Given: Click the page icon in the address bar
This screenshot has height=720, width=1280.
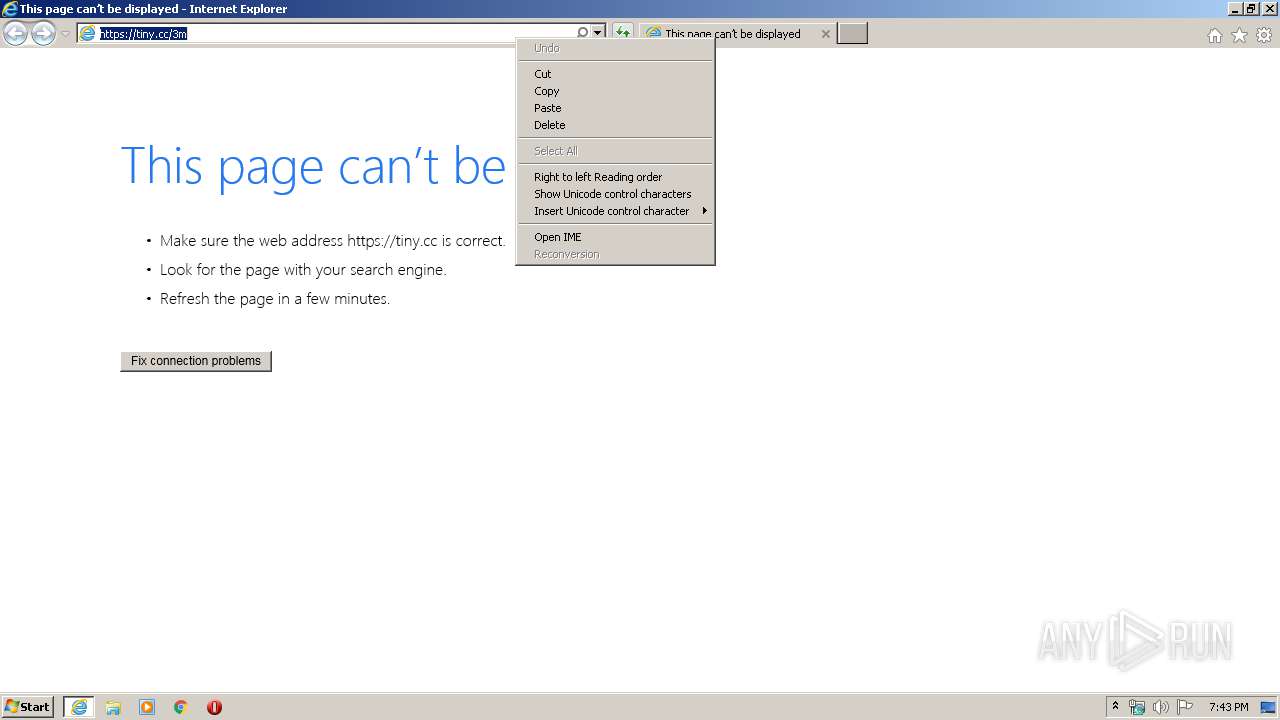Looking at the screenshot, I should coord(88,33).
